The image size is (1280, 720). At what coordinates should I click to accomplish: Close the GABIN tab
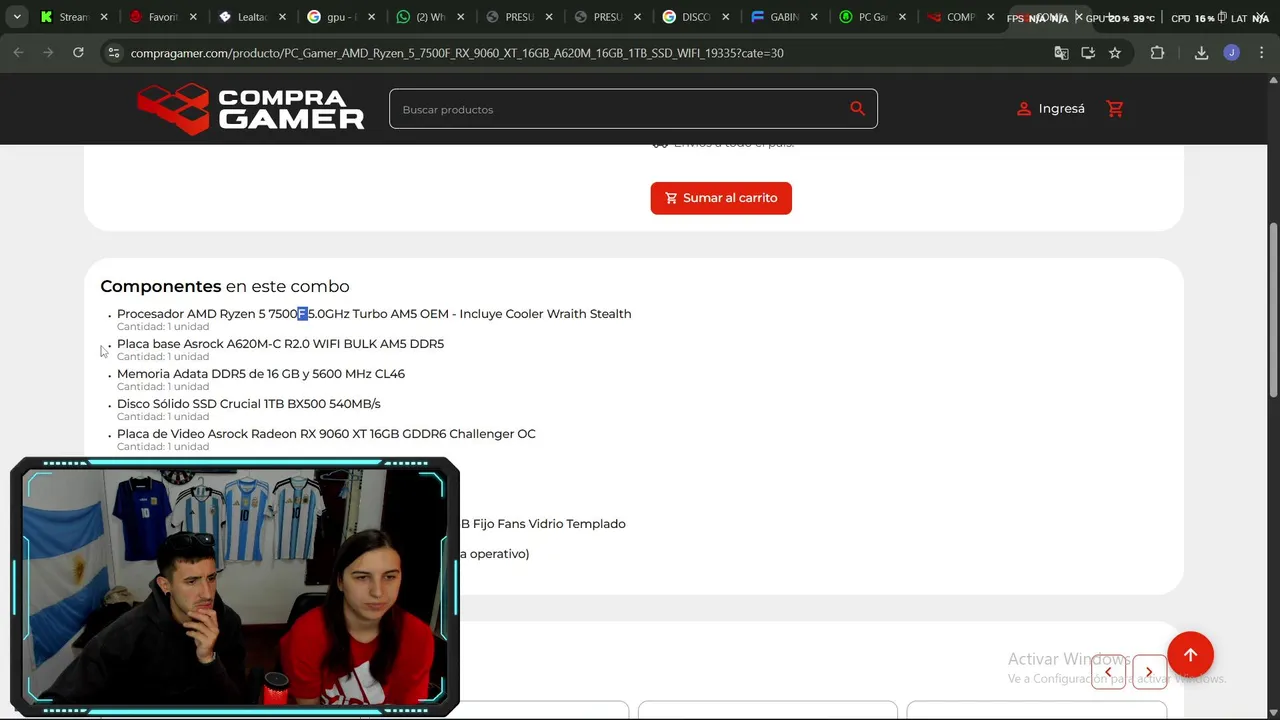pos(814,17)
